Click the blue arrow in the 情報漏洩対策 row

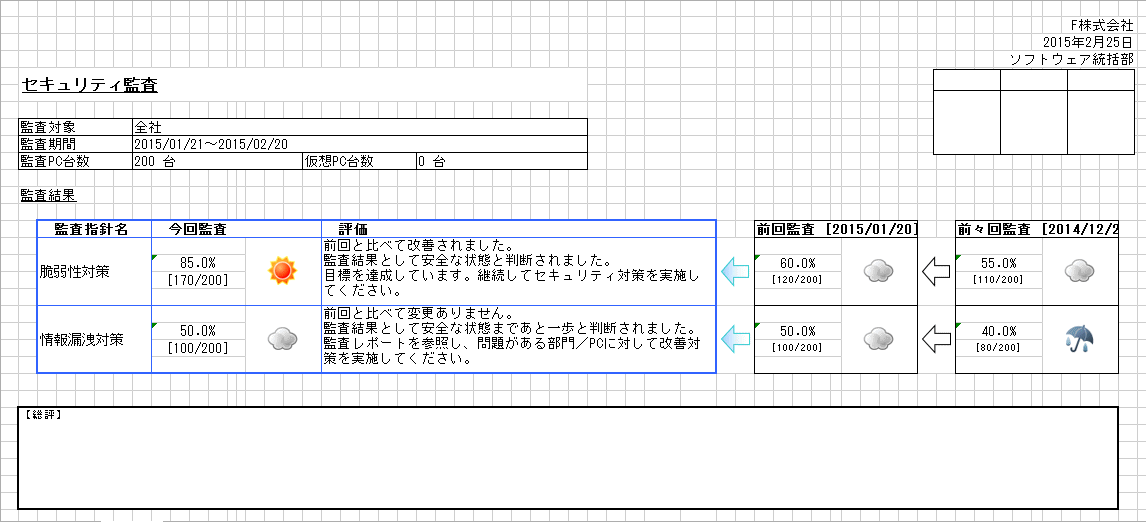[x=735, y=339]
